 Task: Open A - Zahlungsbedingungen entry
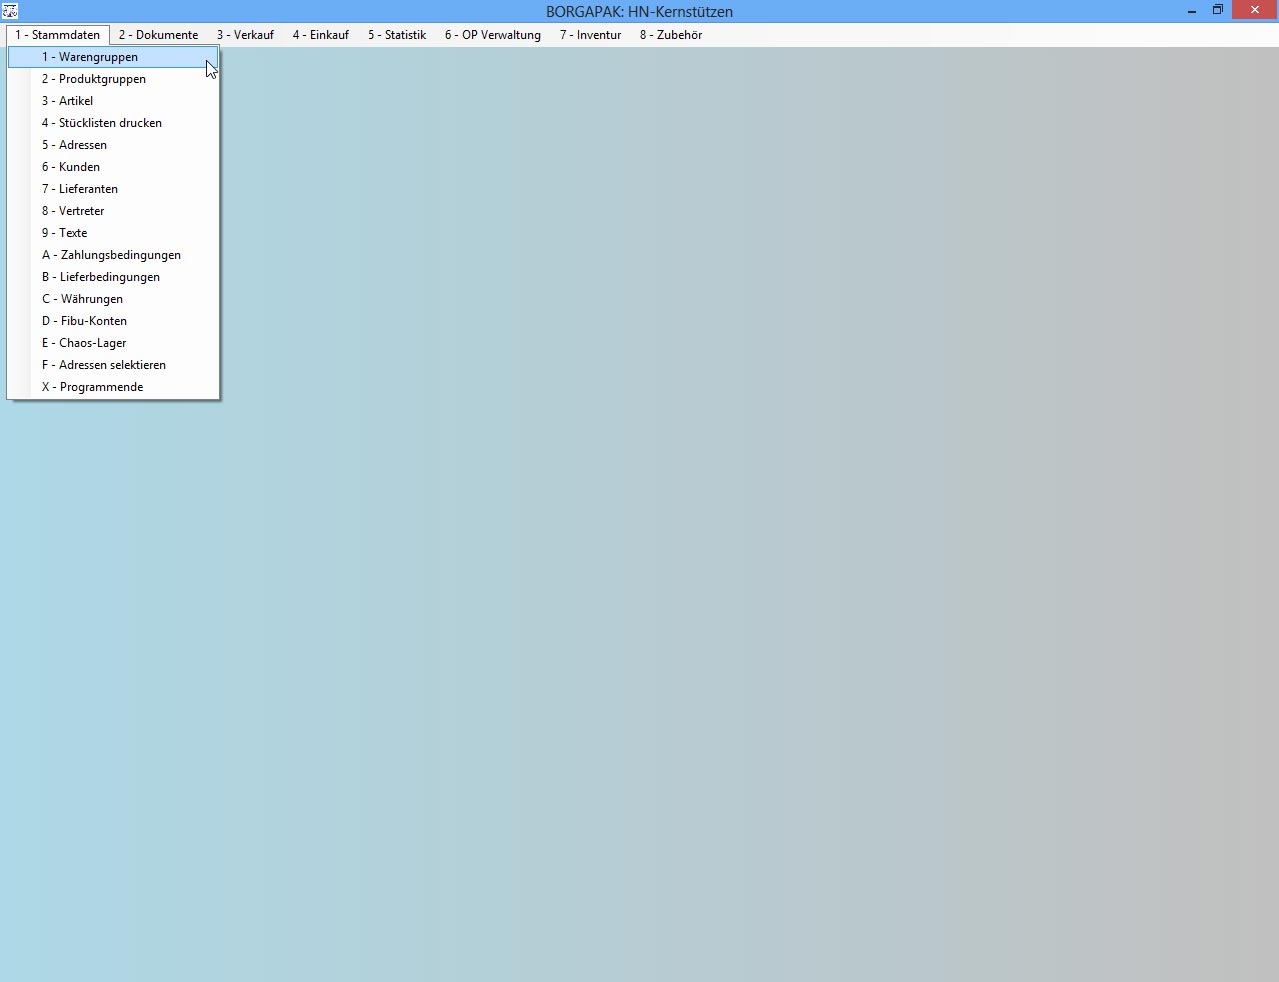pyautogui.click(x=113, y=255)
